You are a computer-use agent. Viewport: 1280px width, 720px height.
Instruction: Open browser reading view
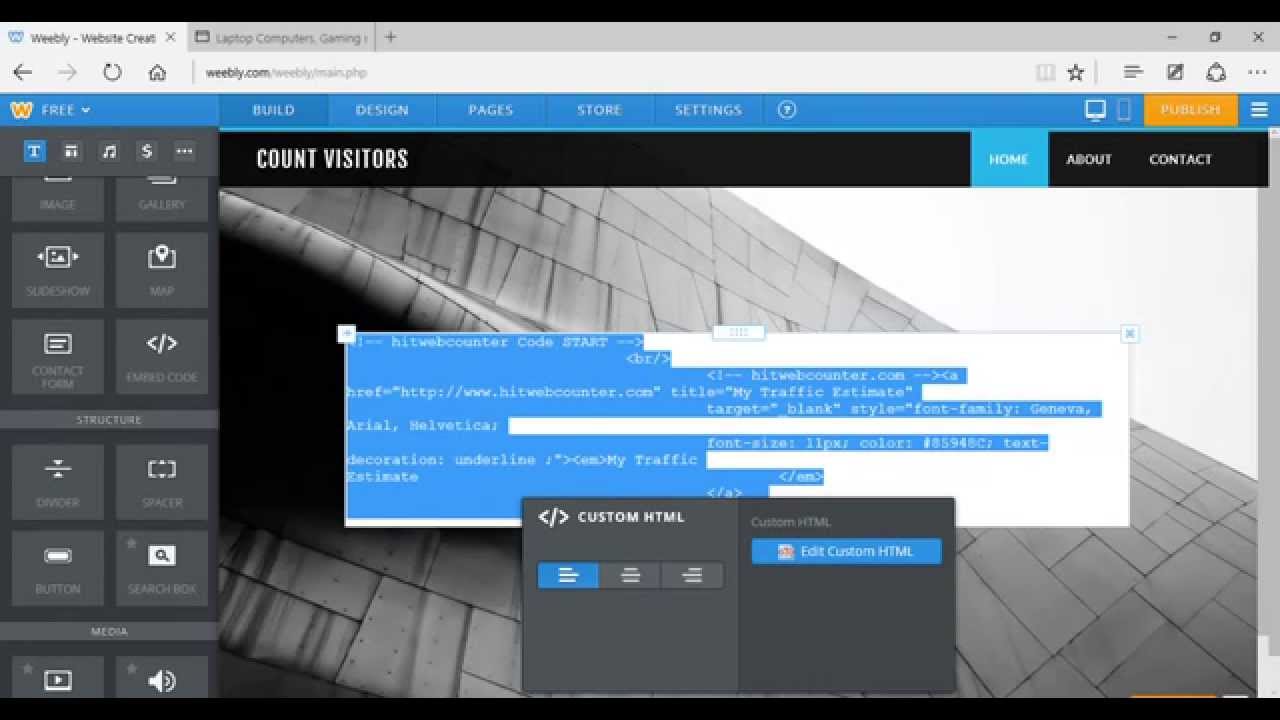(x=1045, y=72)
